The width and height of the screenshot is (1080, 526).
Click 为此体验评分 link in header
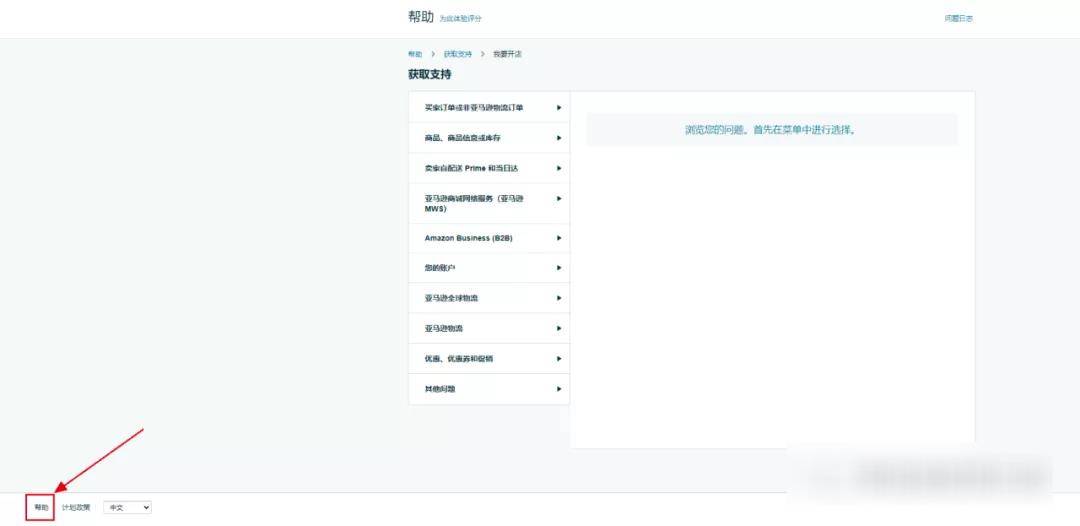(461, 19)
